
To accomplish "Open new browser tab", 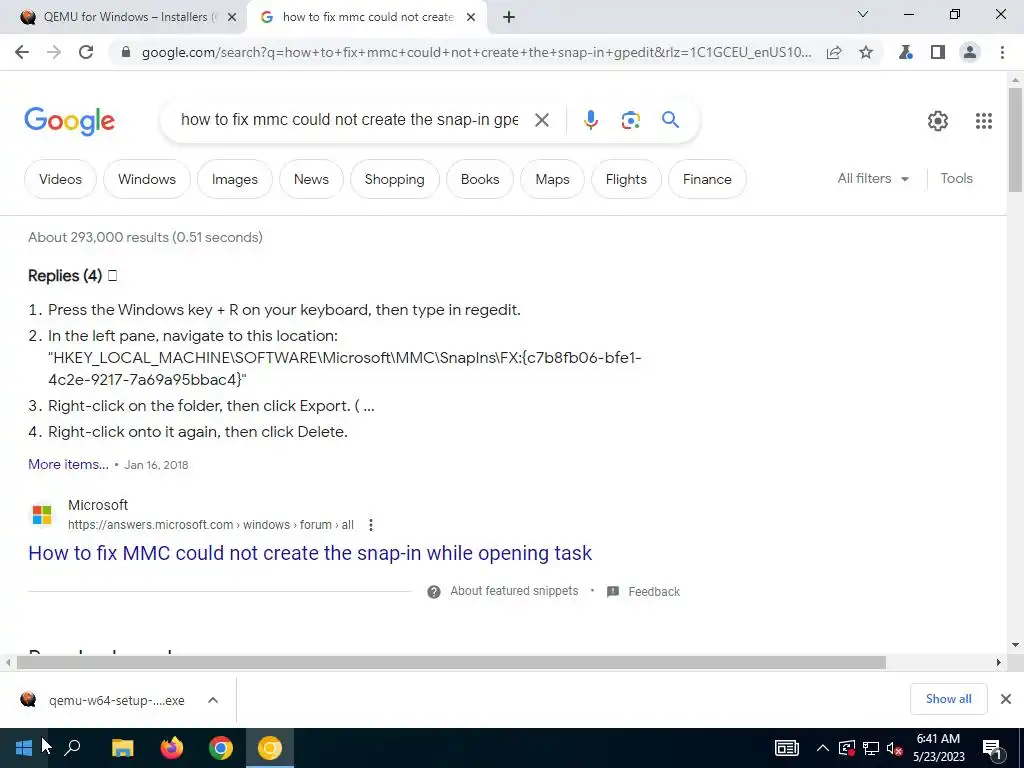I will click(509, 18).
